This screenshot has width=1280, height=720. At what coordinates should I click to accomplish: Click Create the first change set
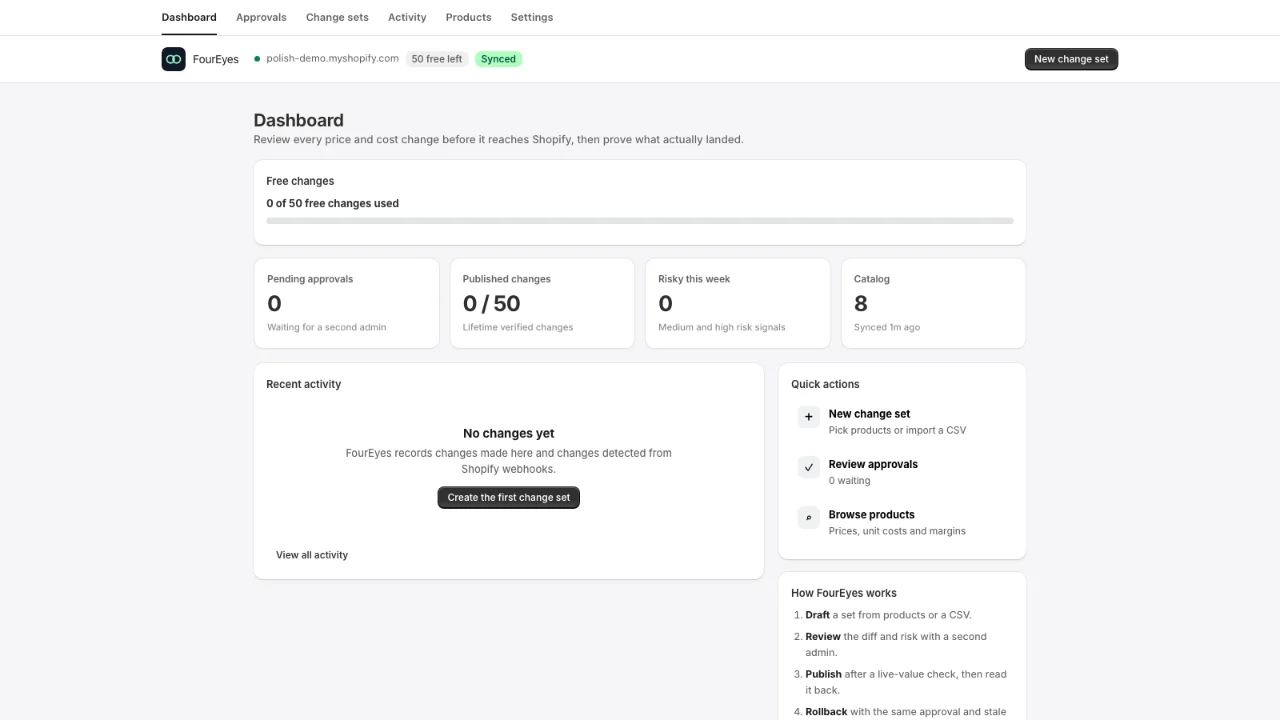509,497
